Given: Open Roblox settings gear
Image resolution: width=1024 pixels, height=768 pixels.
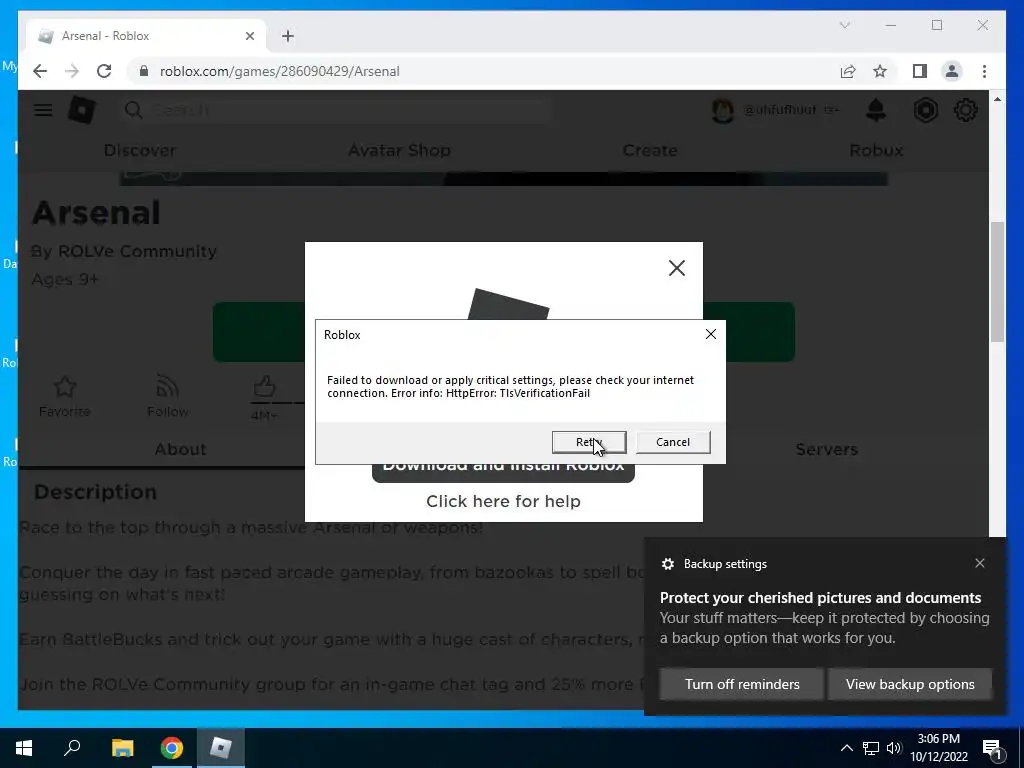Looking at the screenshot, I should point(965,110).
